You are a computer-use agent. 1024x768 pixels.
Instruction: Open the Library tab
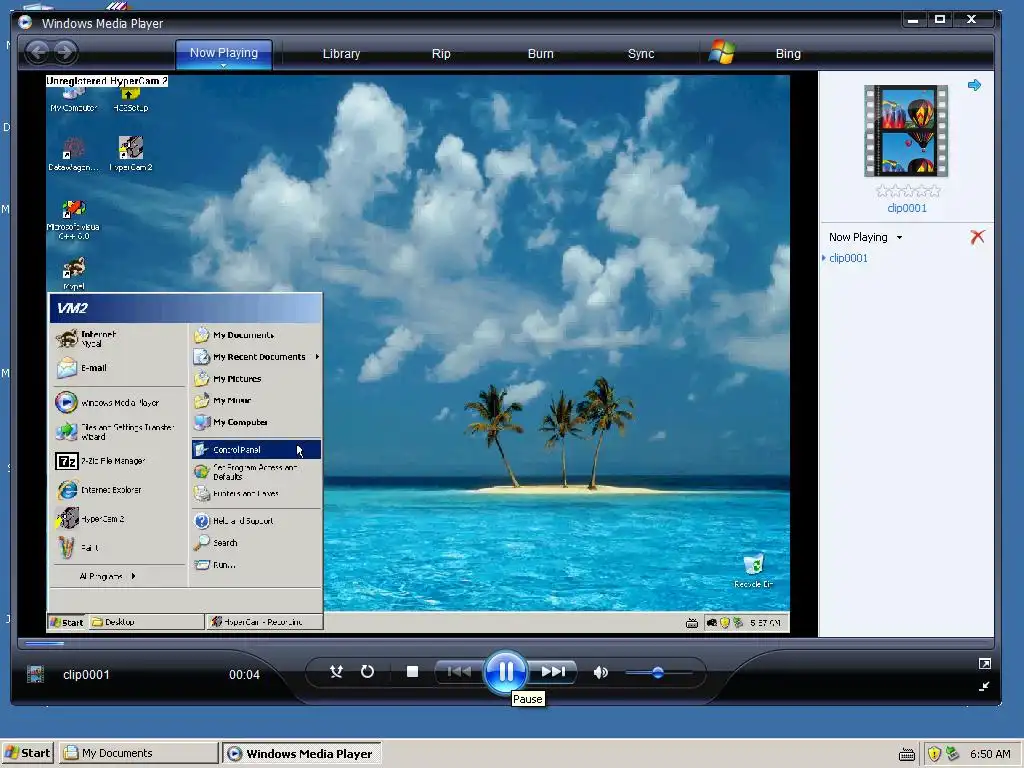[342, 54]
